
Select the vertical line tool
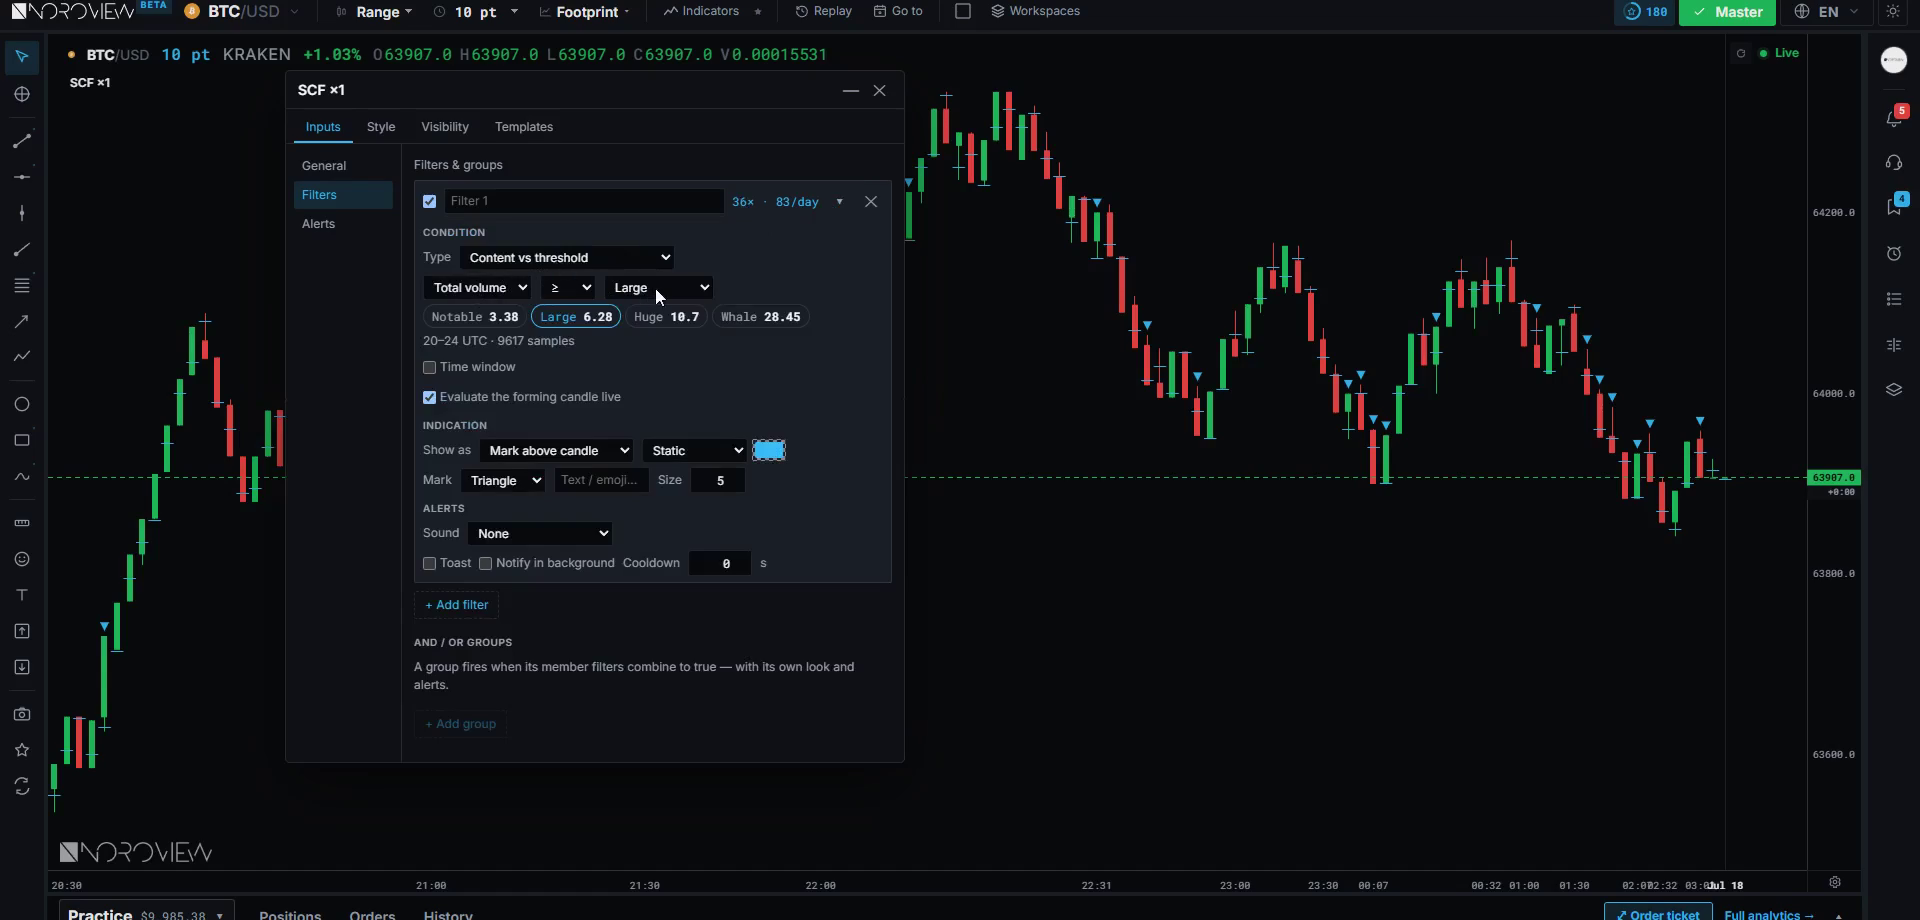pos(22,213)
